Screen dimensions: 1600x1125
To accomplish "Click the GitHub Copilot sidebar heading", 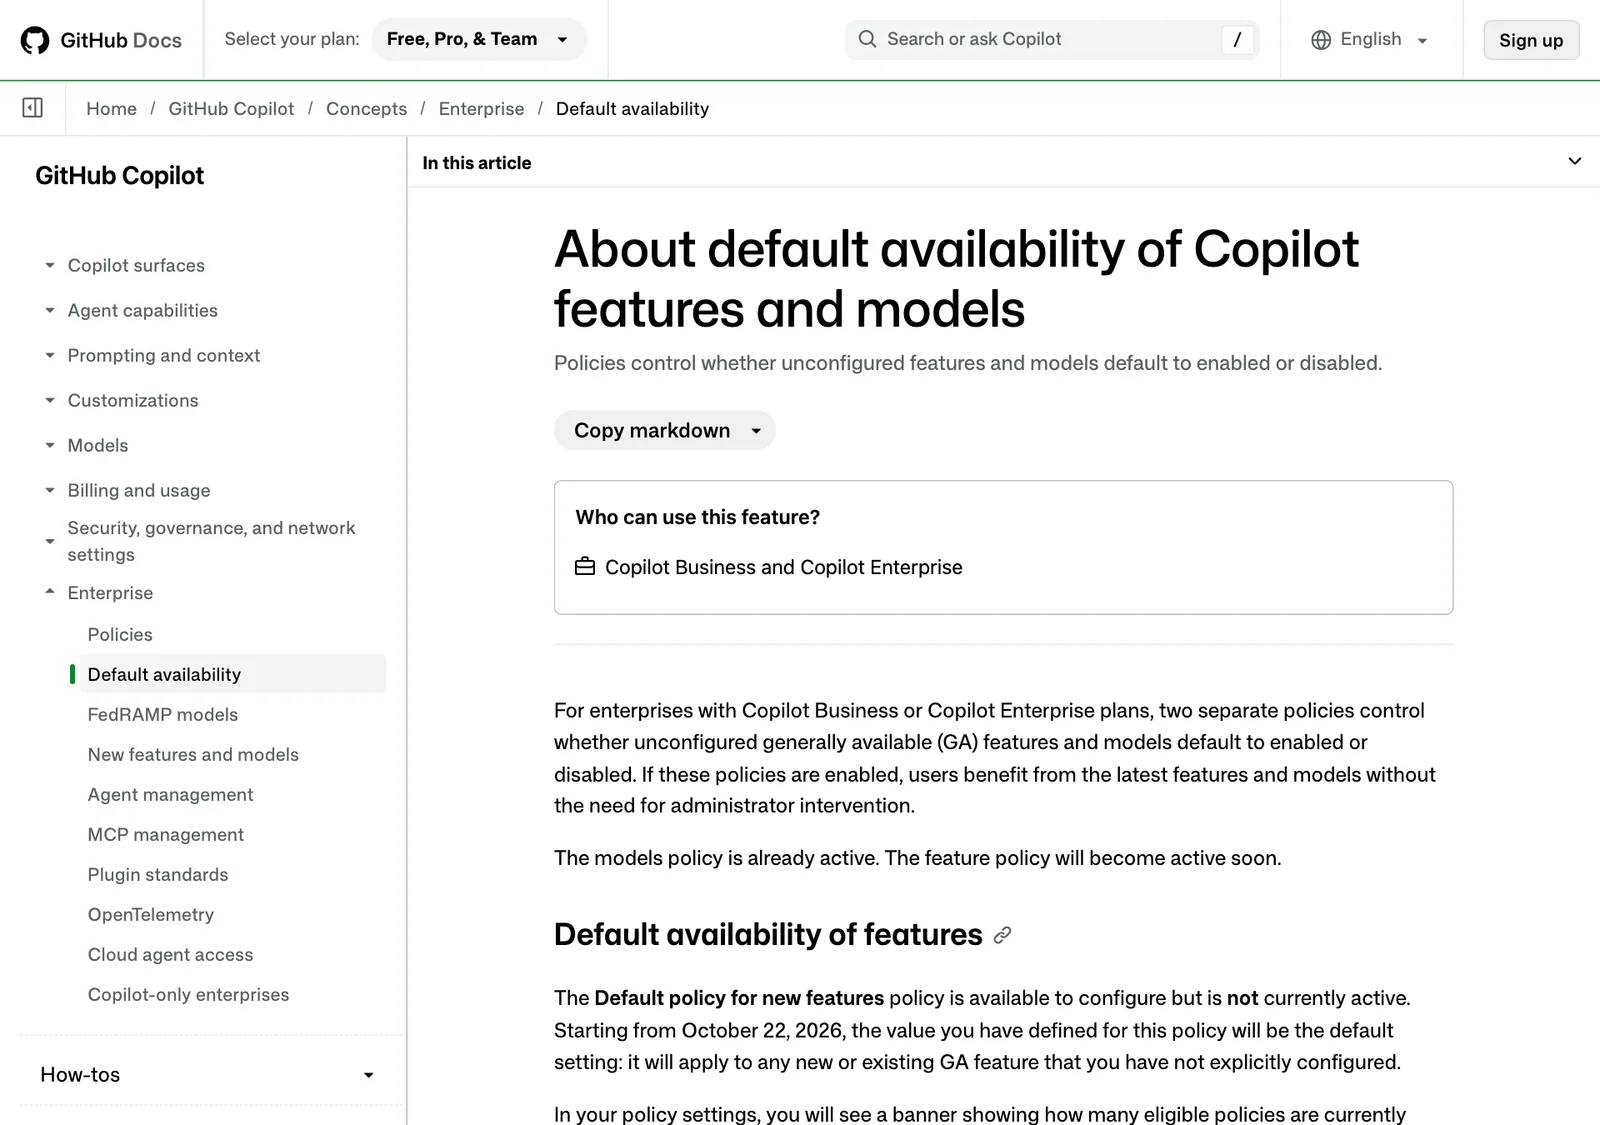I will point(120,176).
